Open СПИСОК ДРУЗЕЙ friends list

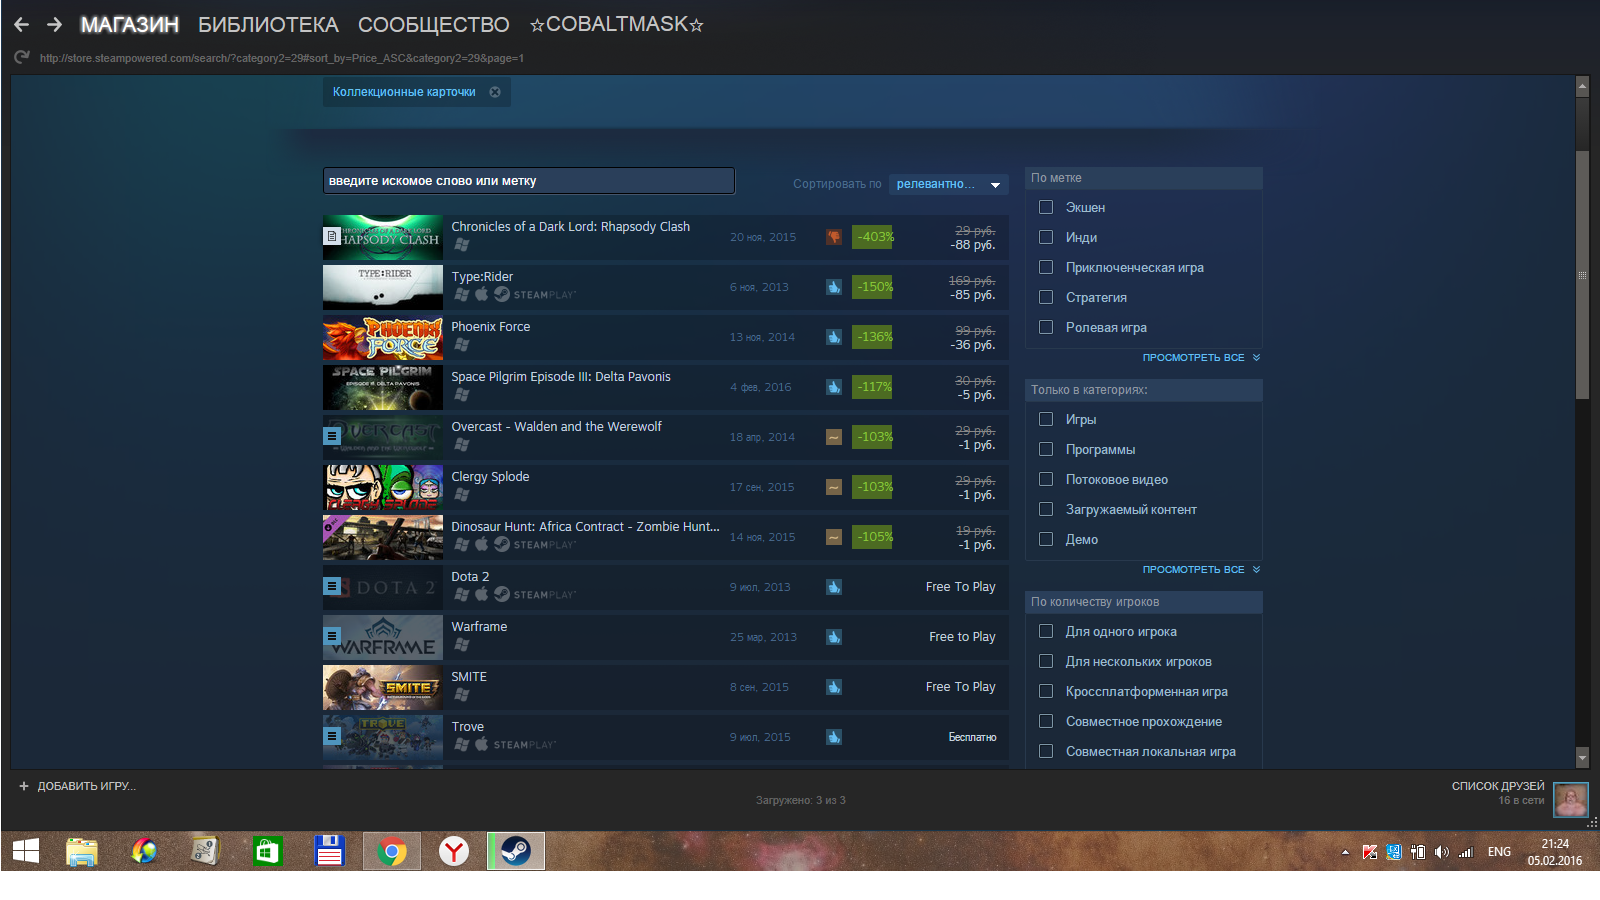(1498, 786)
